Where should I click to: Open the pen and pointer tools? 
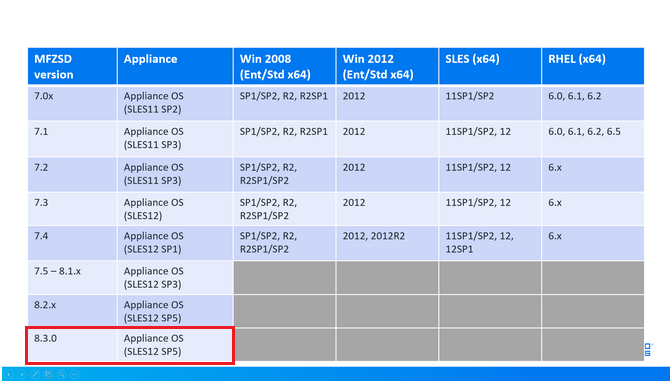pos(35,374)
